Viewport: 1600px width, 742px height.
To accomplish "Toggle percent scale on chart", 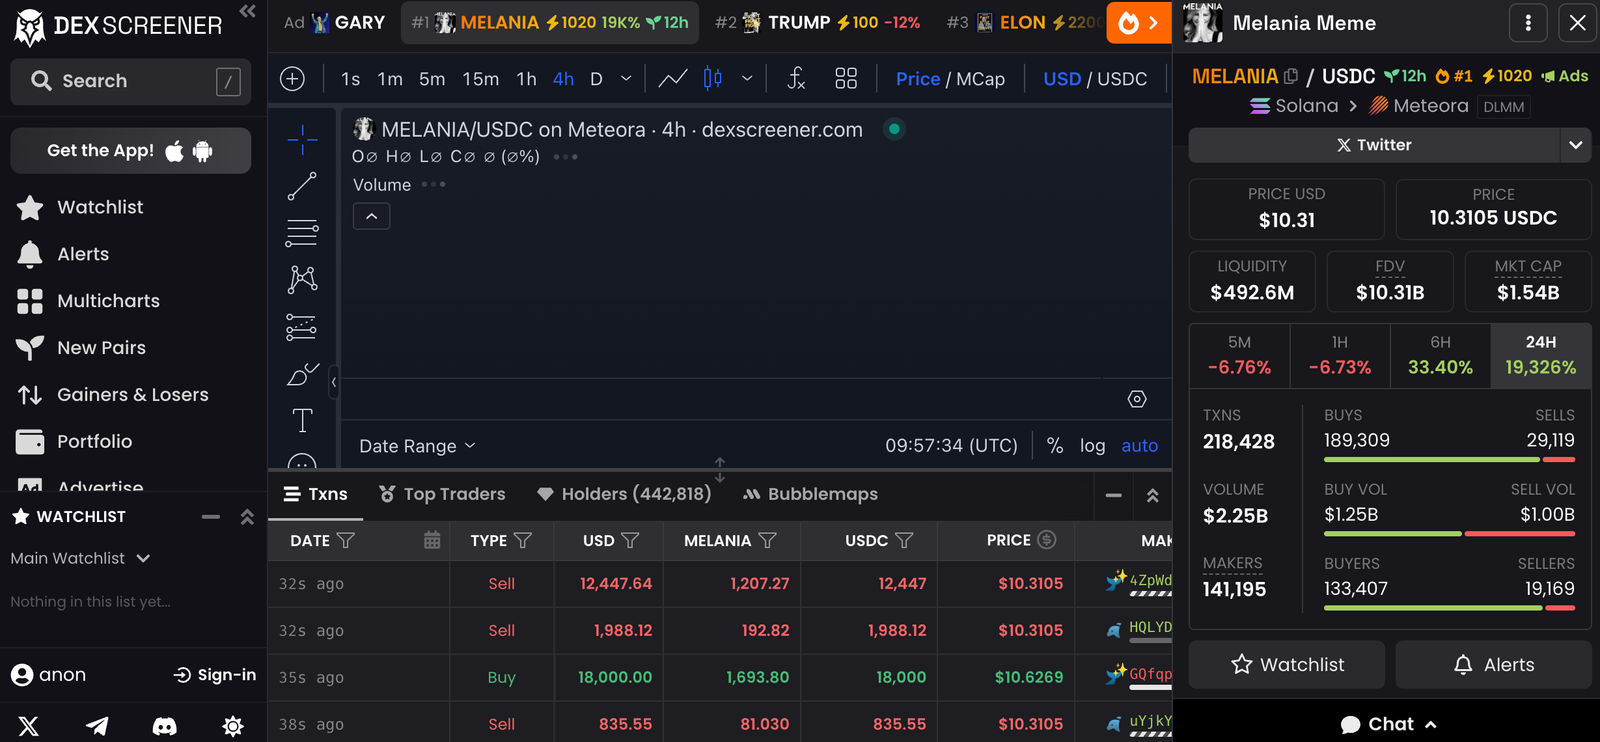I will [x=1055, y=446].
